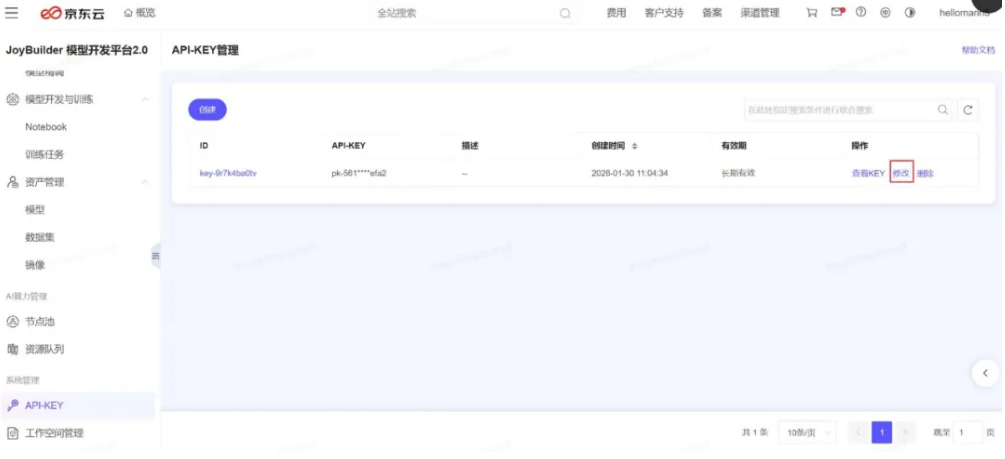Click the help question mark icon

(861, 13)
